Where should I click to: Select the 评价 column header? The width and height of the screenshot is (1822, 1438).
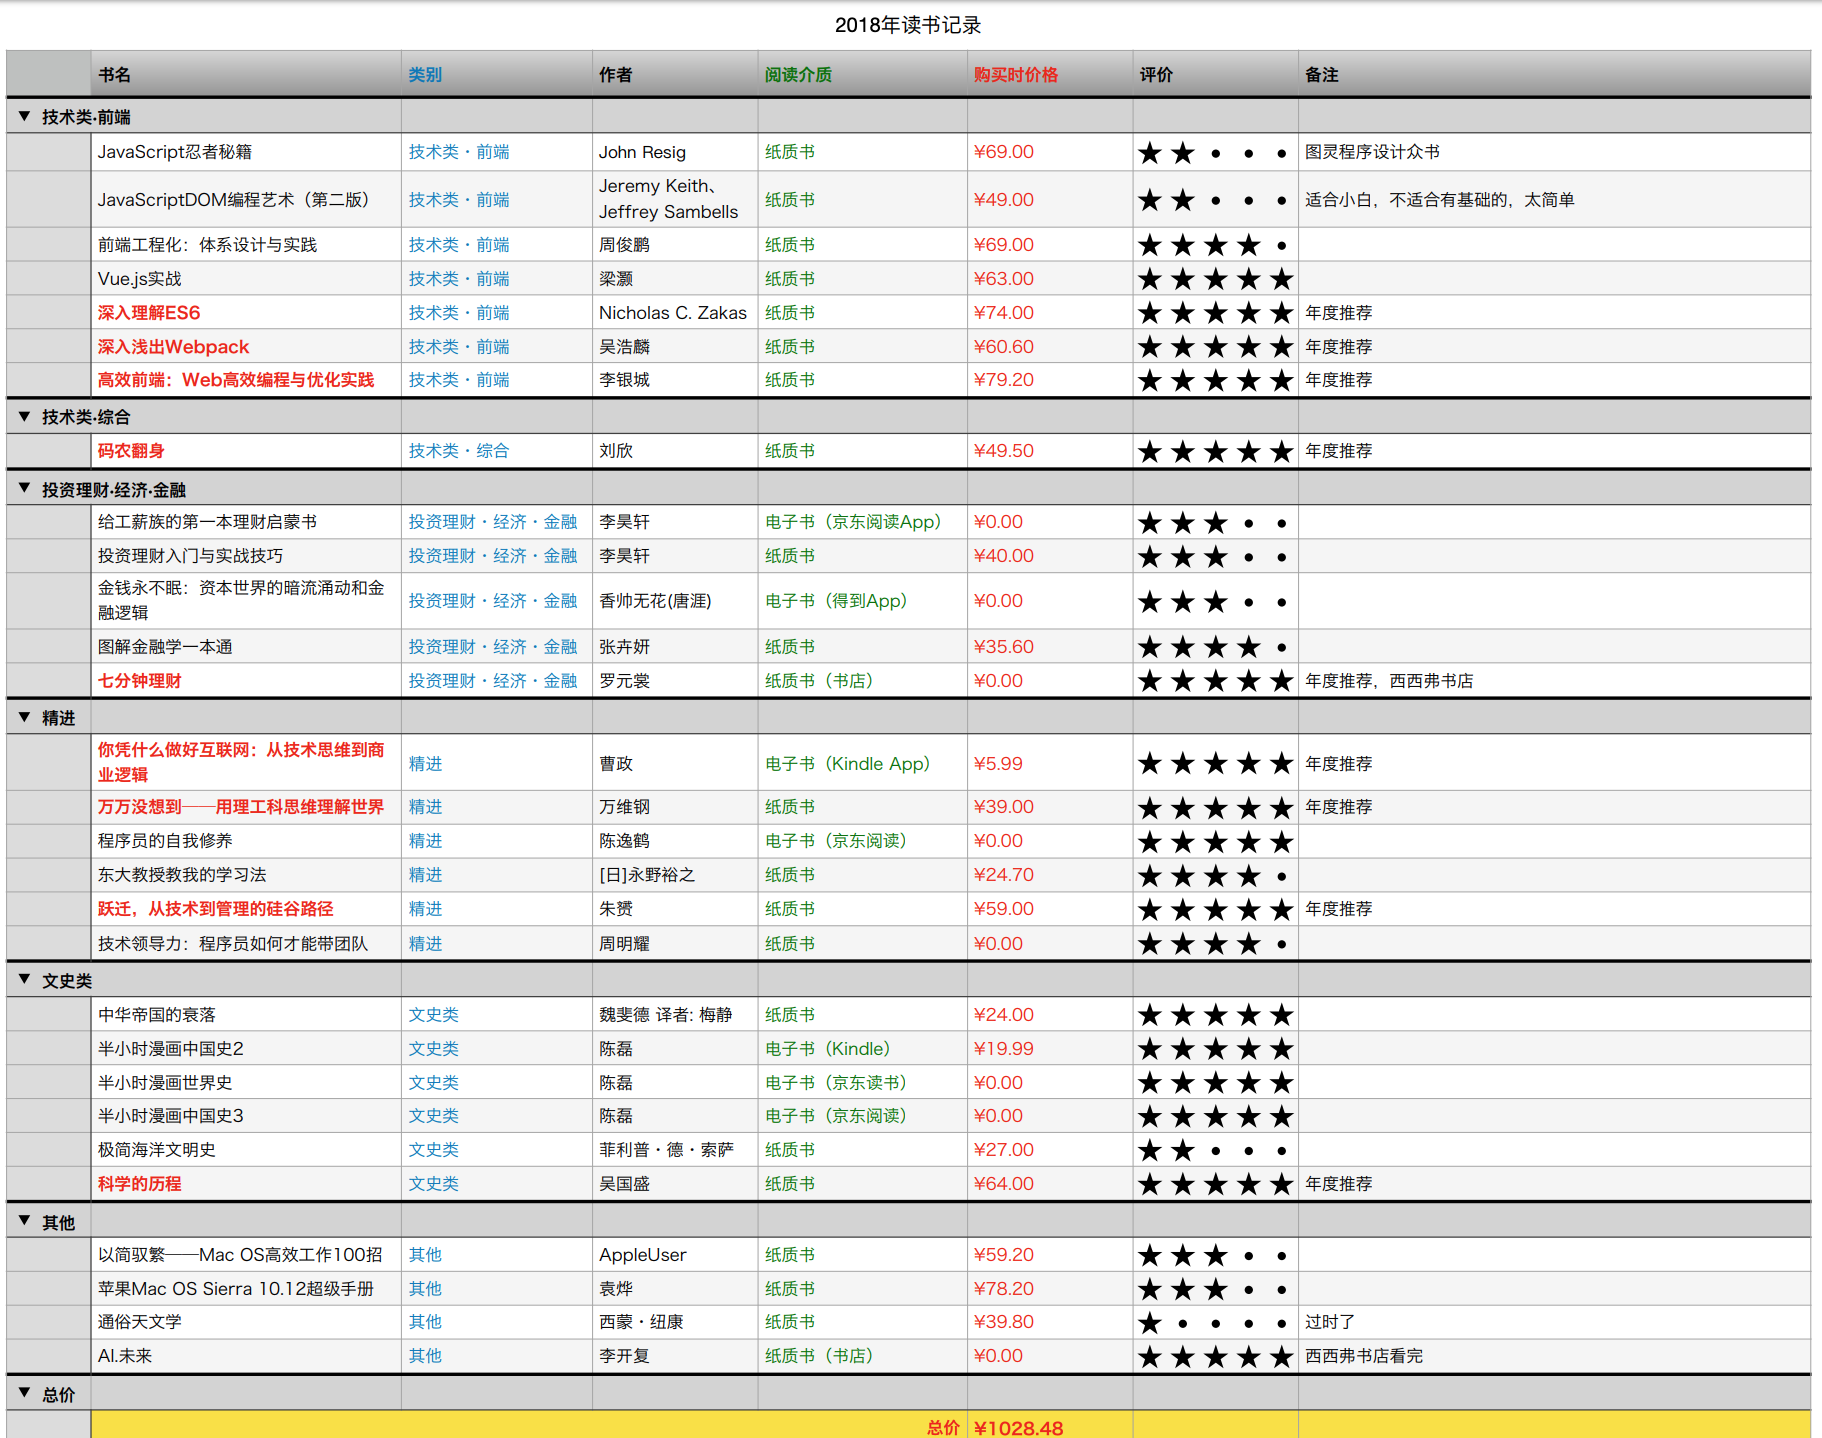[x=1216, y=74]
